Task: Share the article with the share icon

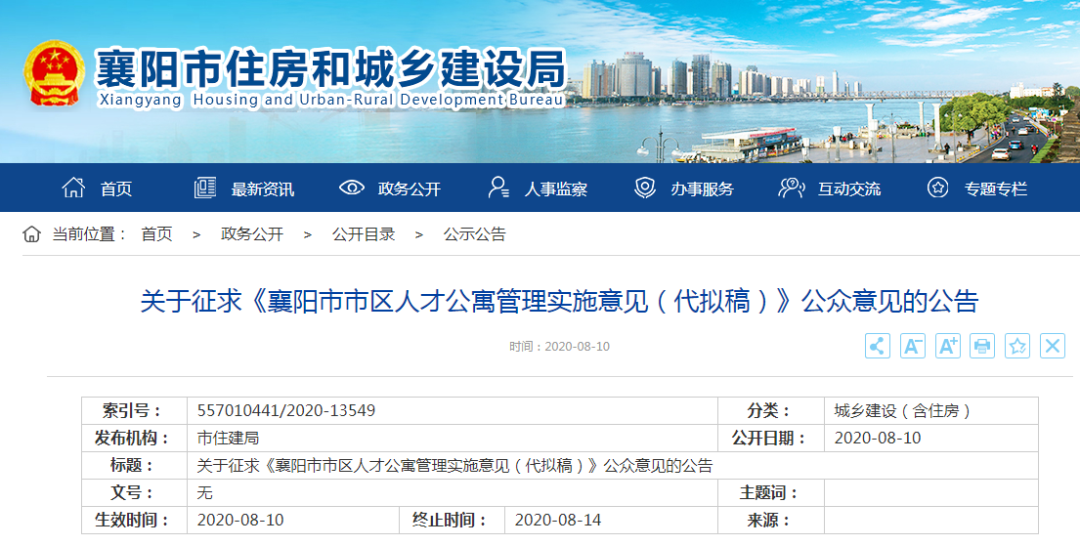Action: click(x=878, y=346)
